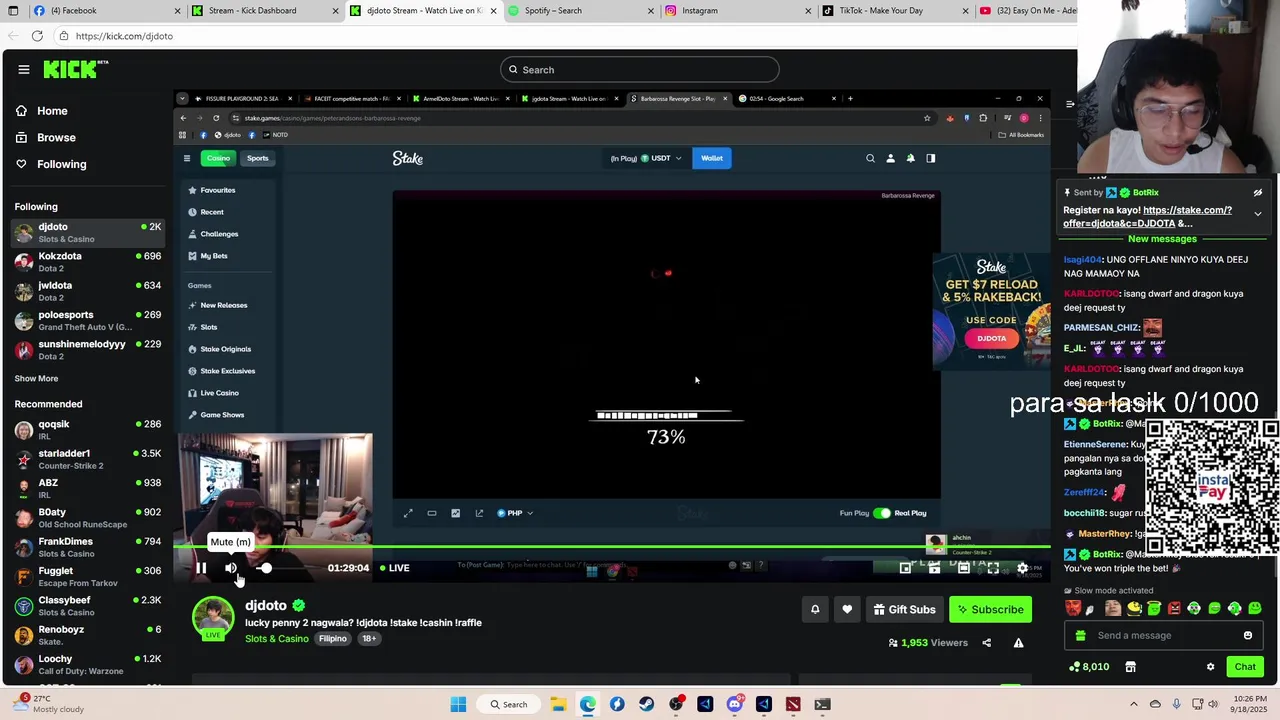Image resolution: width=1280 pixels, height=720 pixels.
Task: Open the channel shop icon
Action: point(1130,667)
